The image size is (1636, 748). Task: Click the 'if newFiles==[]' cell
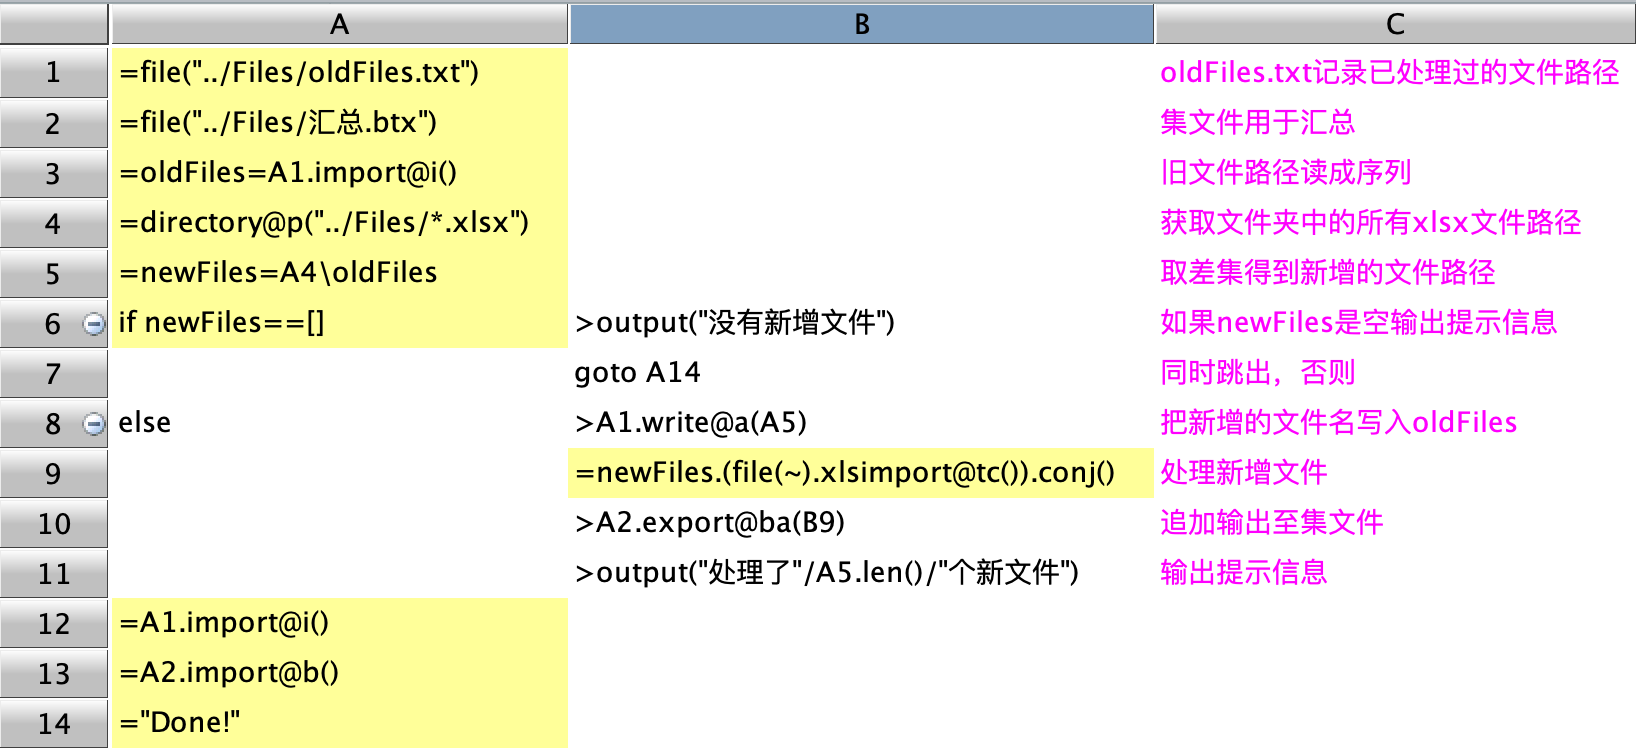click(x=339, y=323)
